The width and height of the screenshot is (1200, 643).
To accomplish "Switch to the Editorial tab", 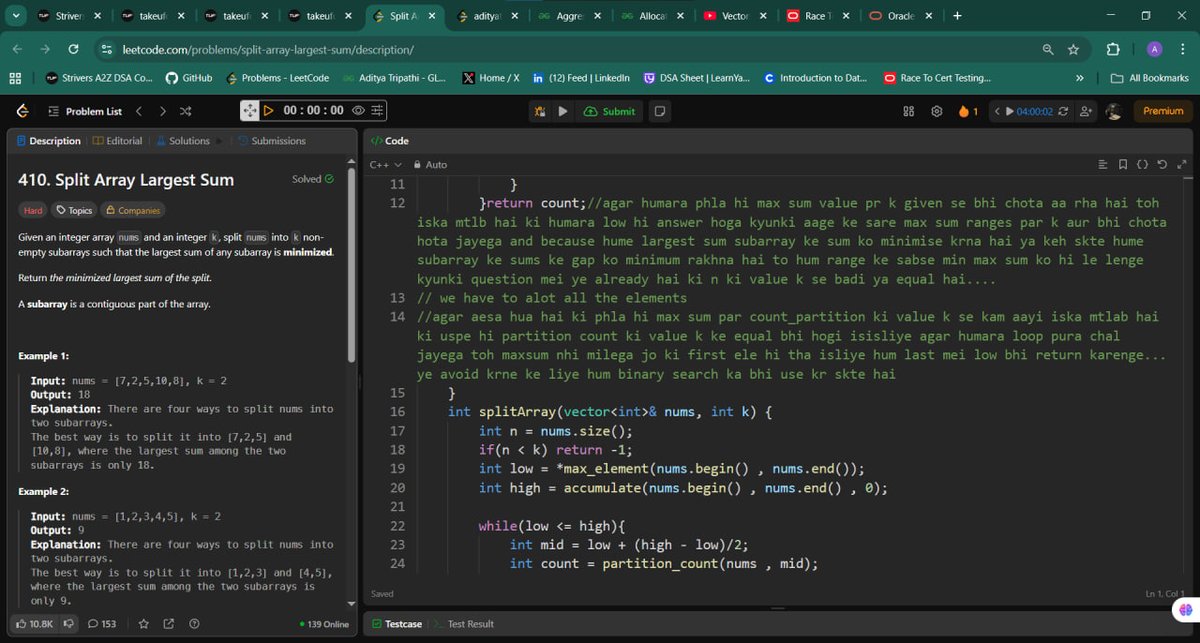I will coord(118,141).
